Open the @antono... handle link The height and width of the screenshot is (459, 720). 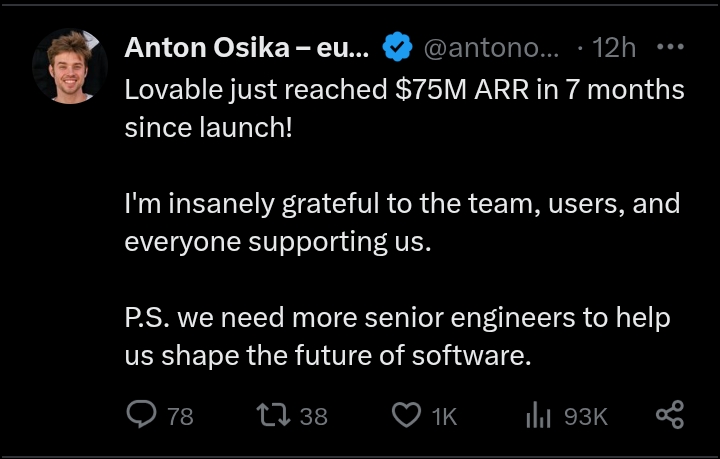494,47
